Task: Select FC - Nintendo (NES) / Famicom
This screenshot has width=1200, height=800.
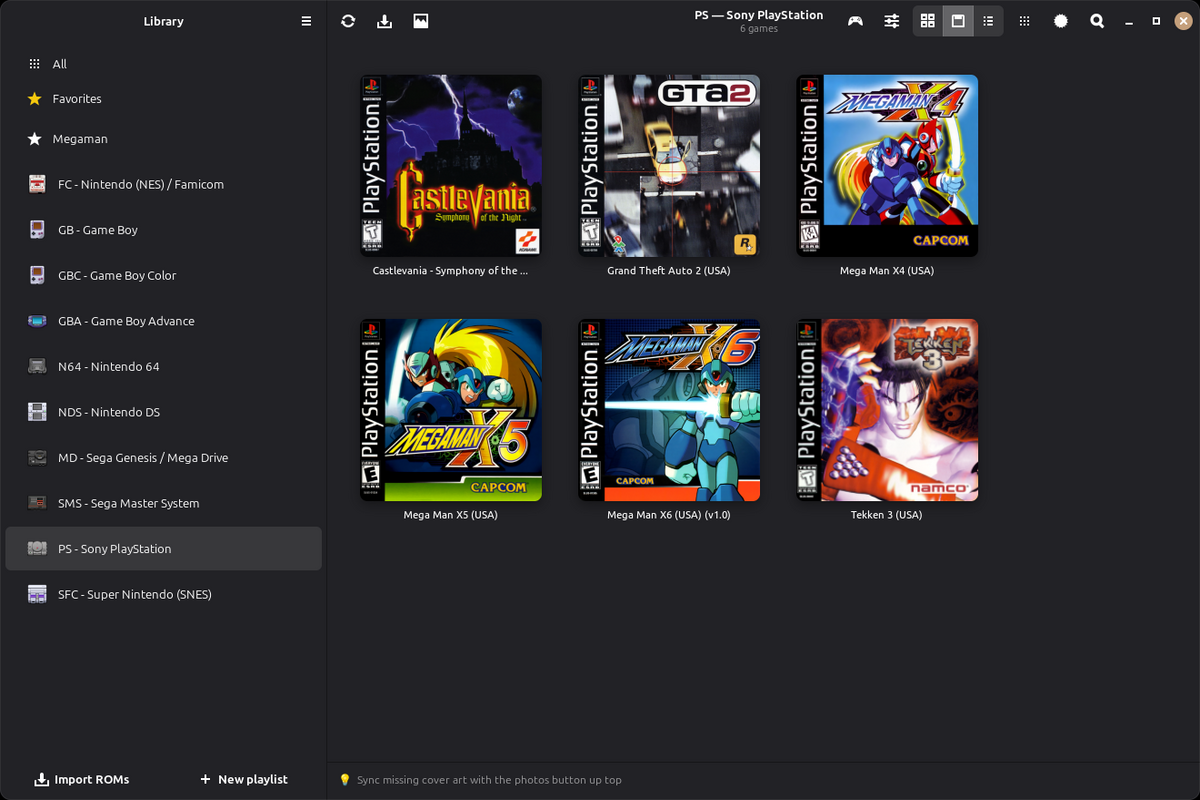Action: tap(164, 184)
